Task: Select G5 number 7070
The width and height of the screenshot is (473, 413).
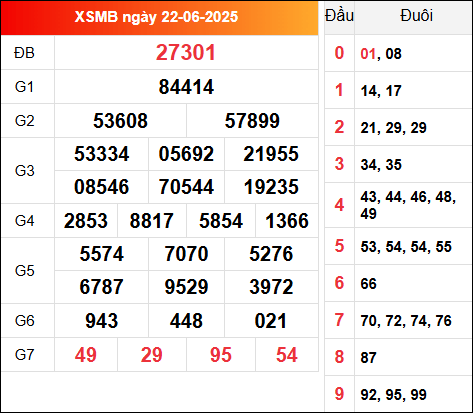Action: pyautogui.click(x=186, y=254)
